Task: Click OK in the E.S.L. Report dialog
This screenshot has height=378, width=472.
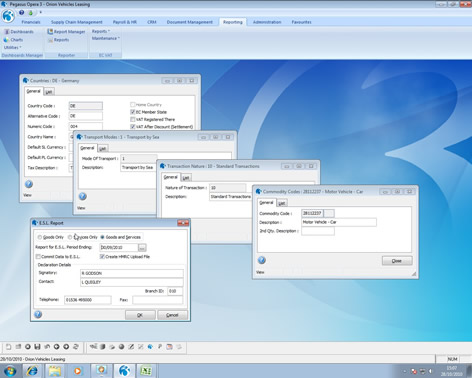Action: (x=140, y=315)
